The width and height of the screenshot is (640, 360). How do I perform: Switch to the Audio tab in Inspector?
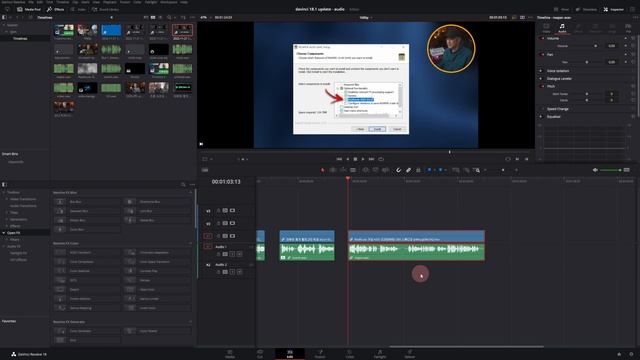(x=562, y=28)
